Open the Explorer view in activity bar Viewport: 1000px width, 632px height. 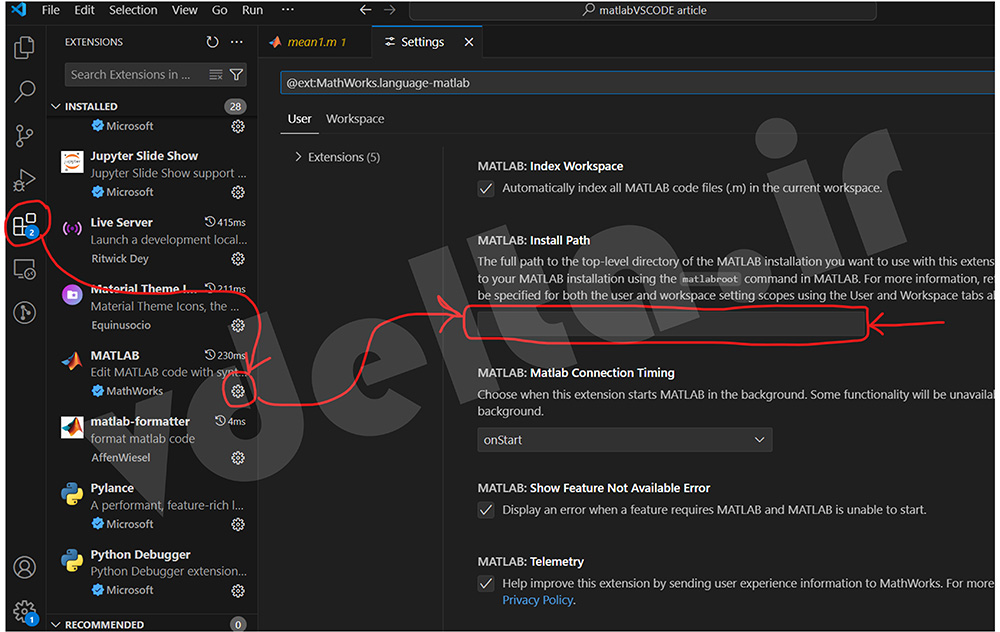[24, 47]
